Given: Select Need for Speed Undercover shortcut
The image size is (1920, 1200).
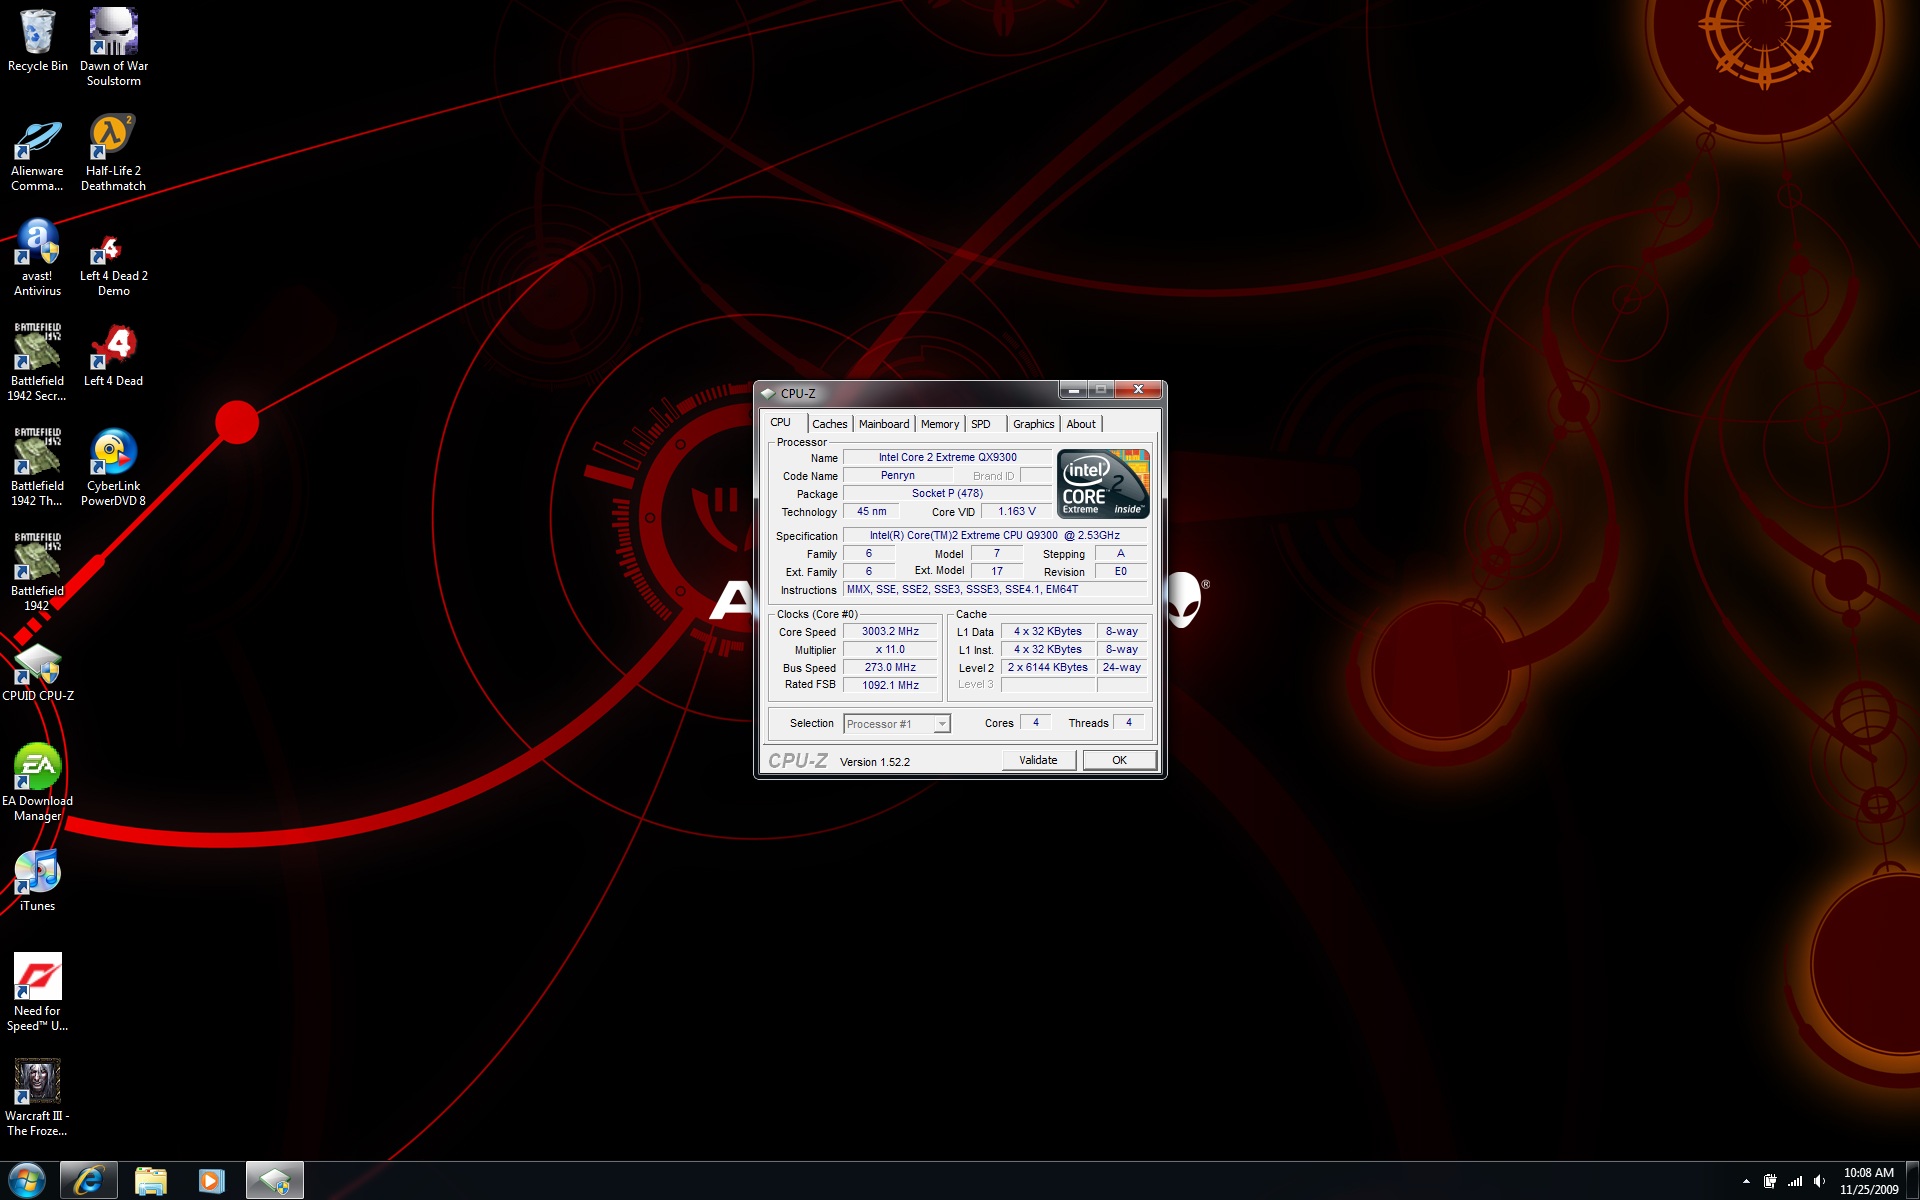Looking at the screenshot, I should click(x=38, y=992).
